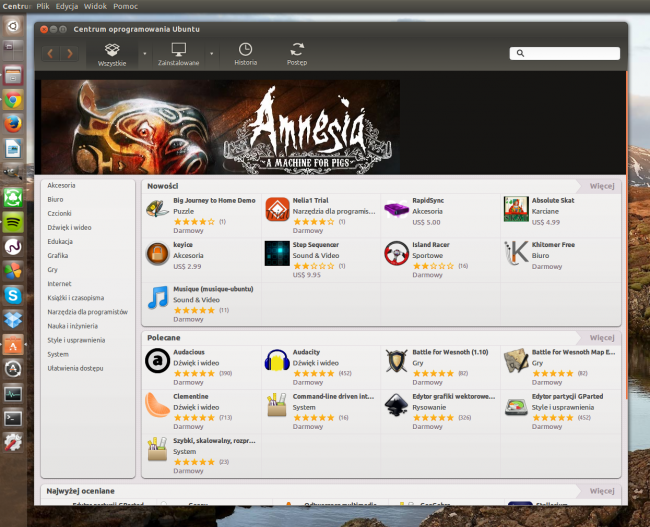Open the Command-line driven int... package icon
The image size is (650, 527).
point(277,405)
